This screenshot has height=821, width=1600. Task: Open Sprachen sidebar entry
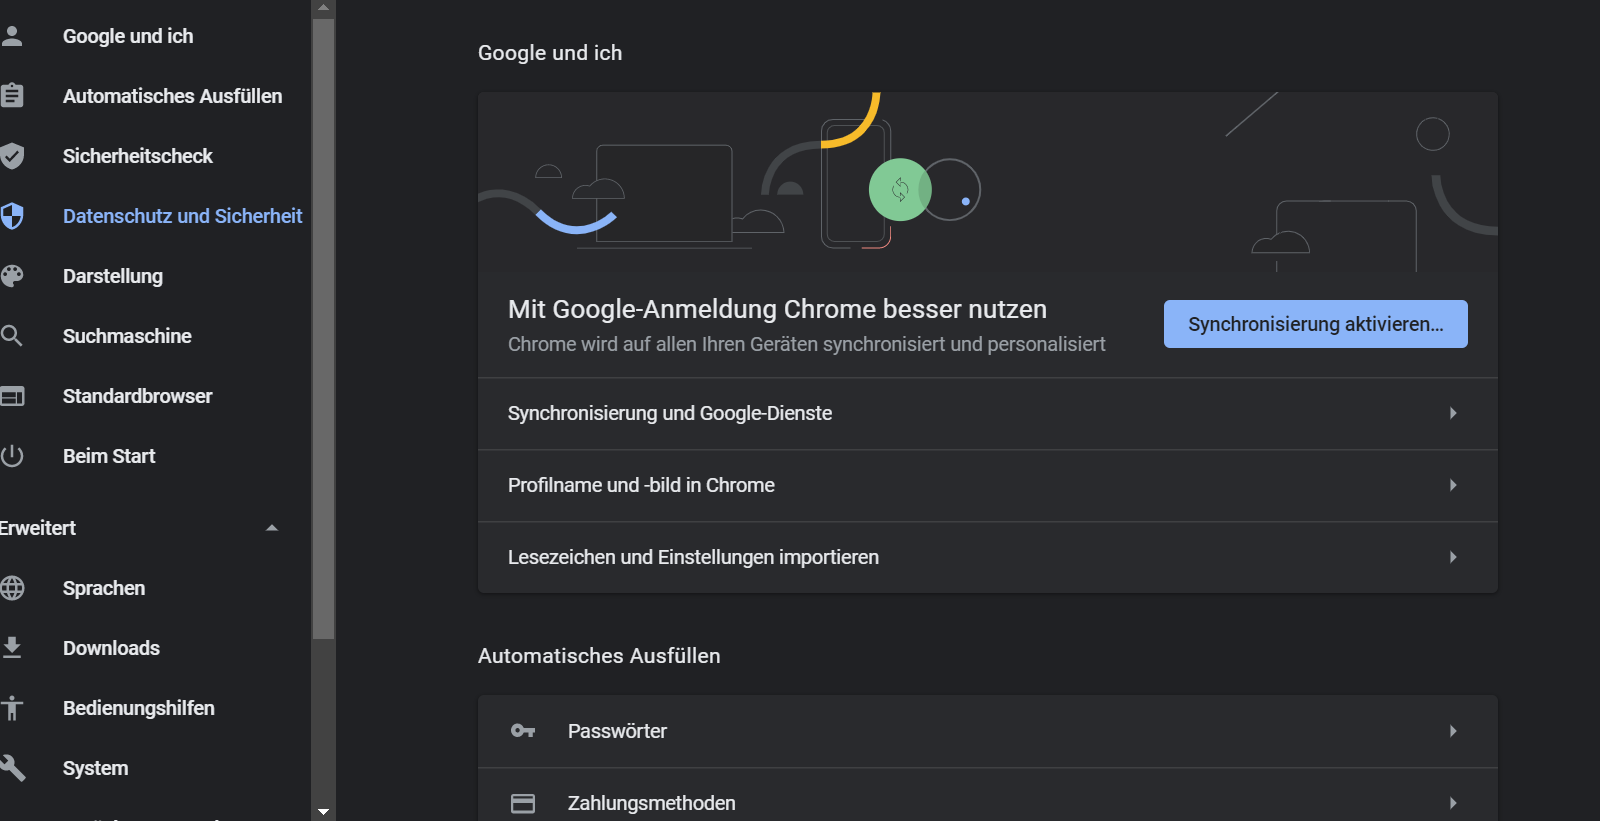coord(104,588)
